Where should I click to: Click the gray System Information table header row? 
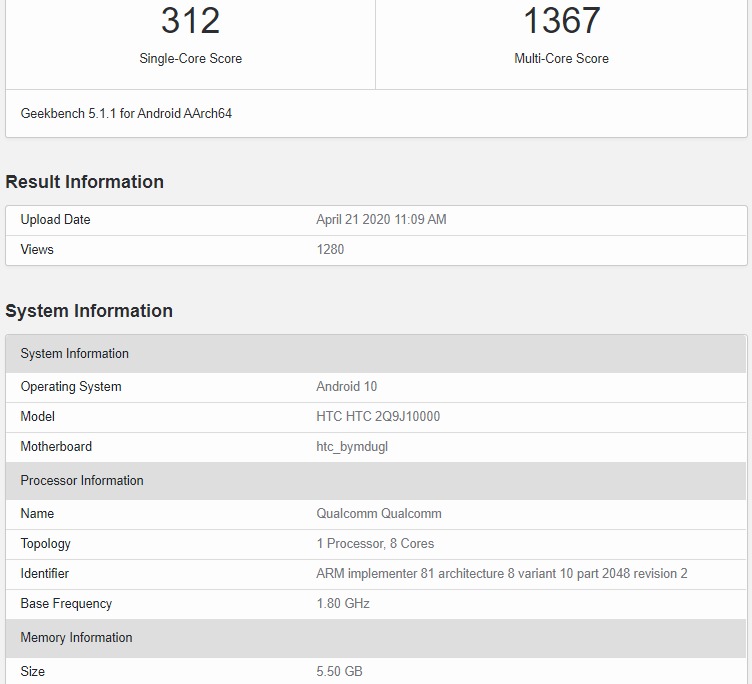[375, 354]
